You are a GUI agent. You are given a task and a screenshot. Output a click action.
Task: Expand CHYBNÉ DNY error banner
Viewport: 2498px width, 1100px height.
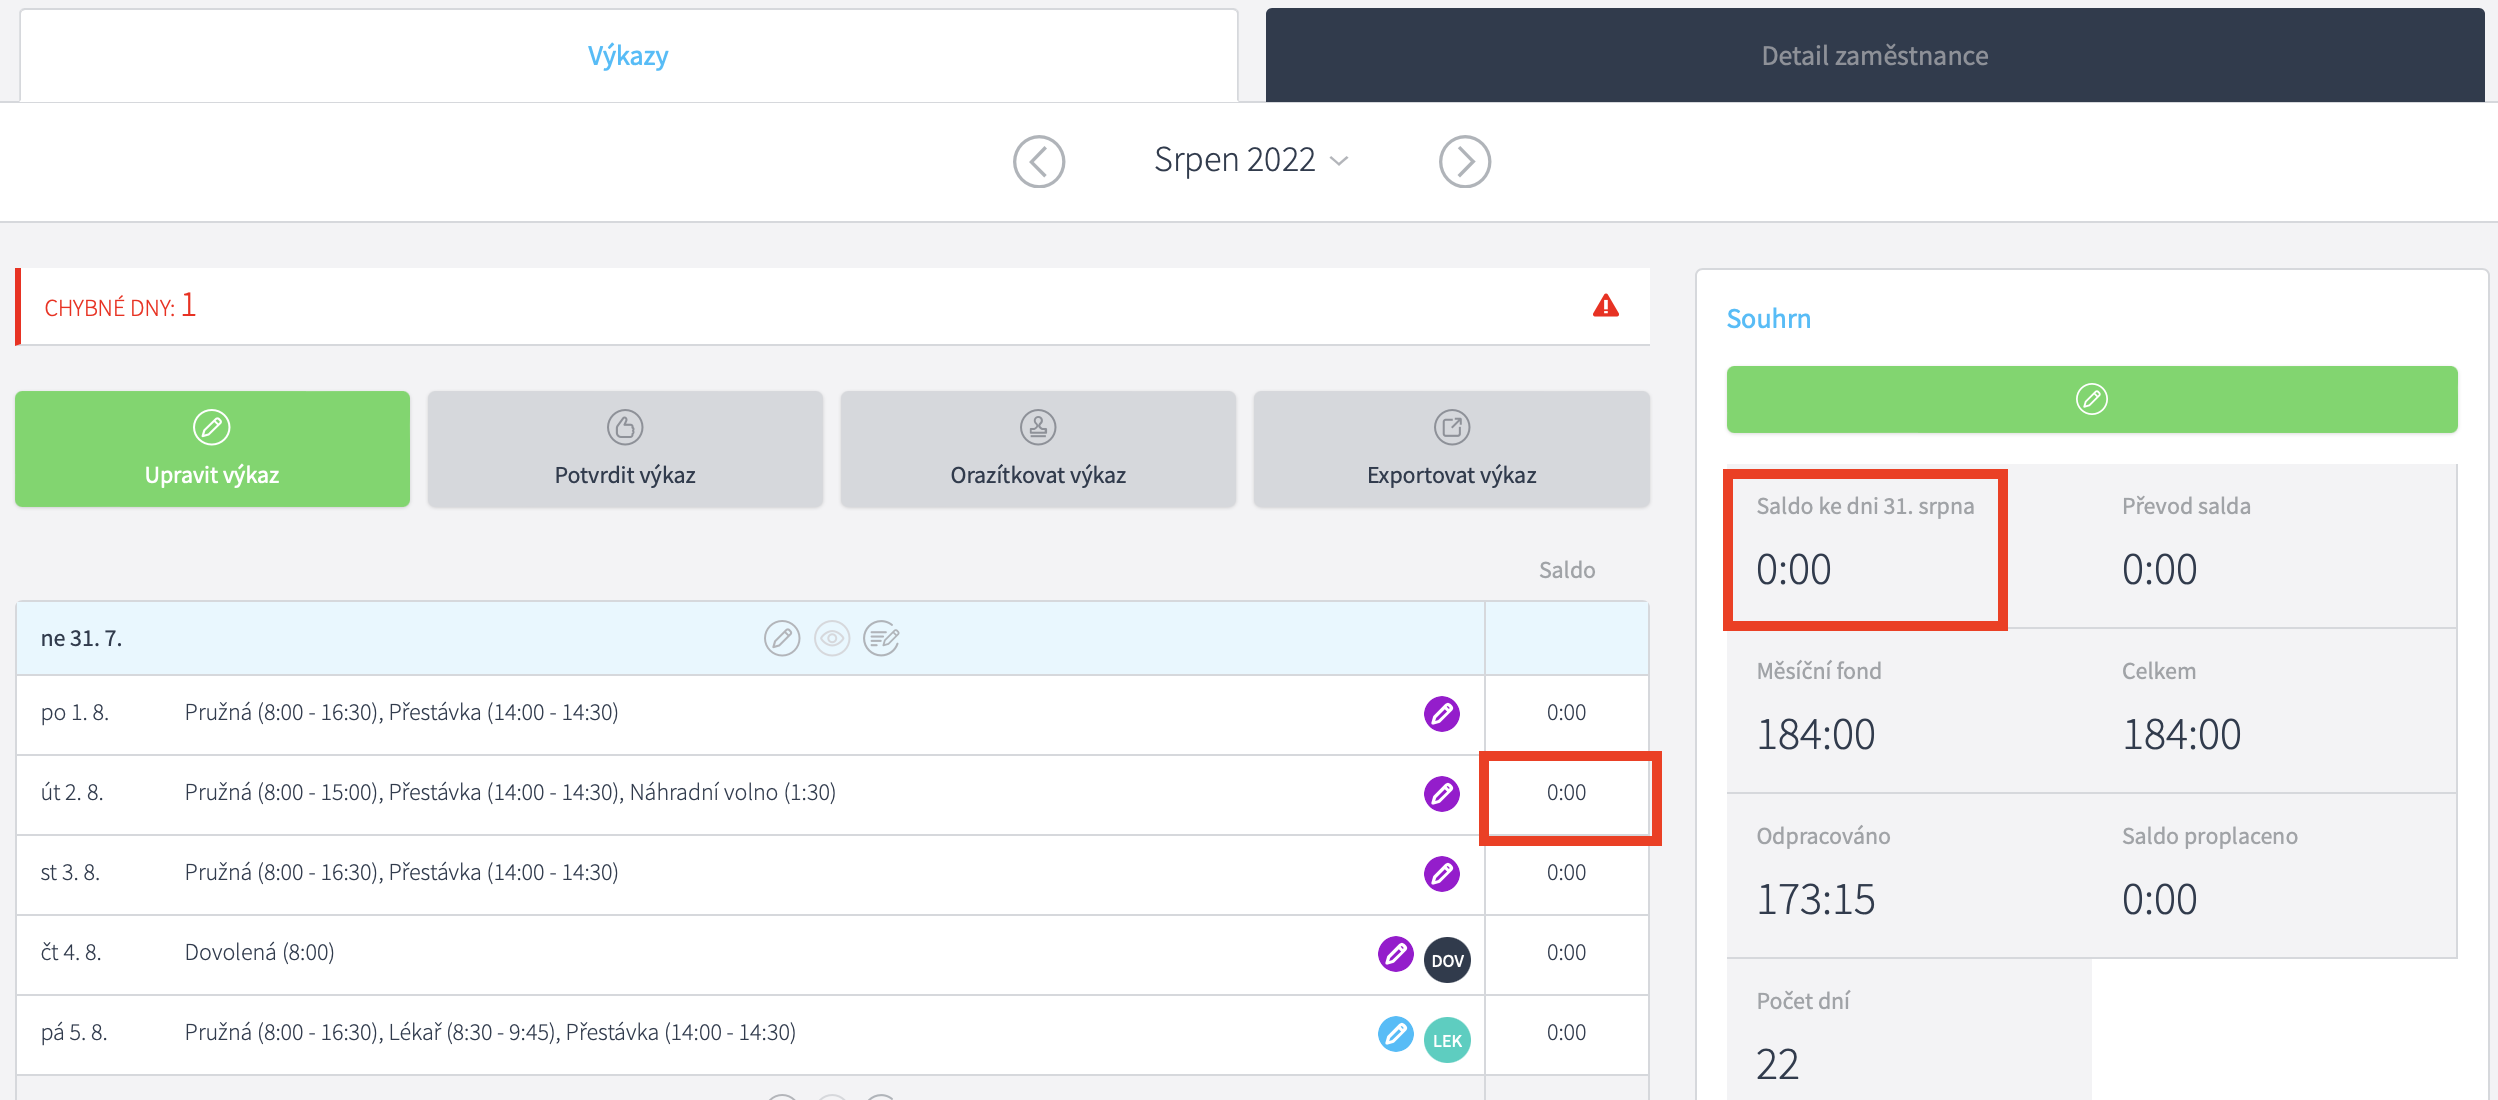pos(120,306)
